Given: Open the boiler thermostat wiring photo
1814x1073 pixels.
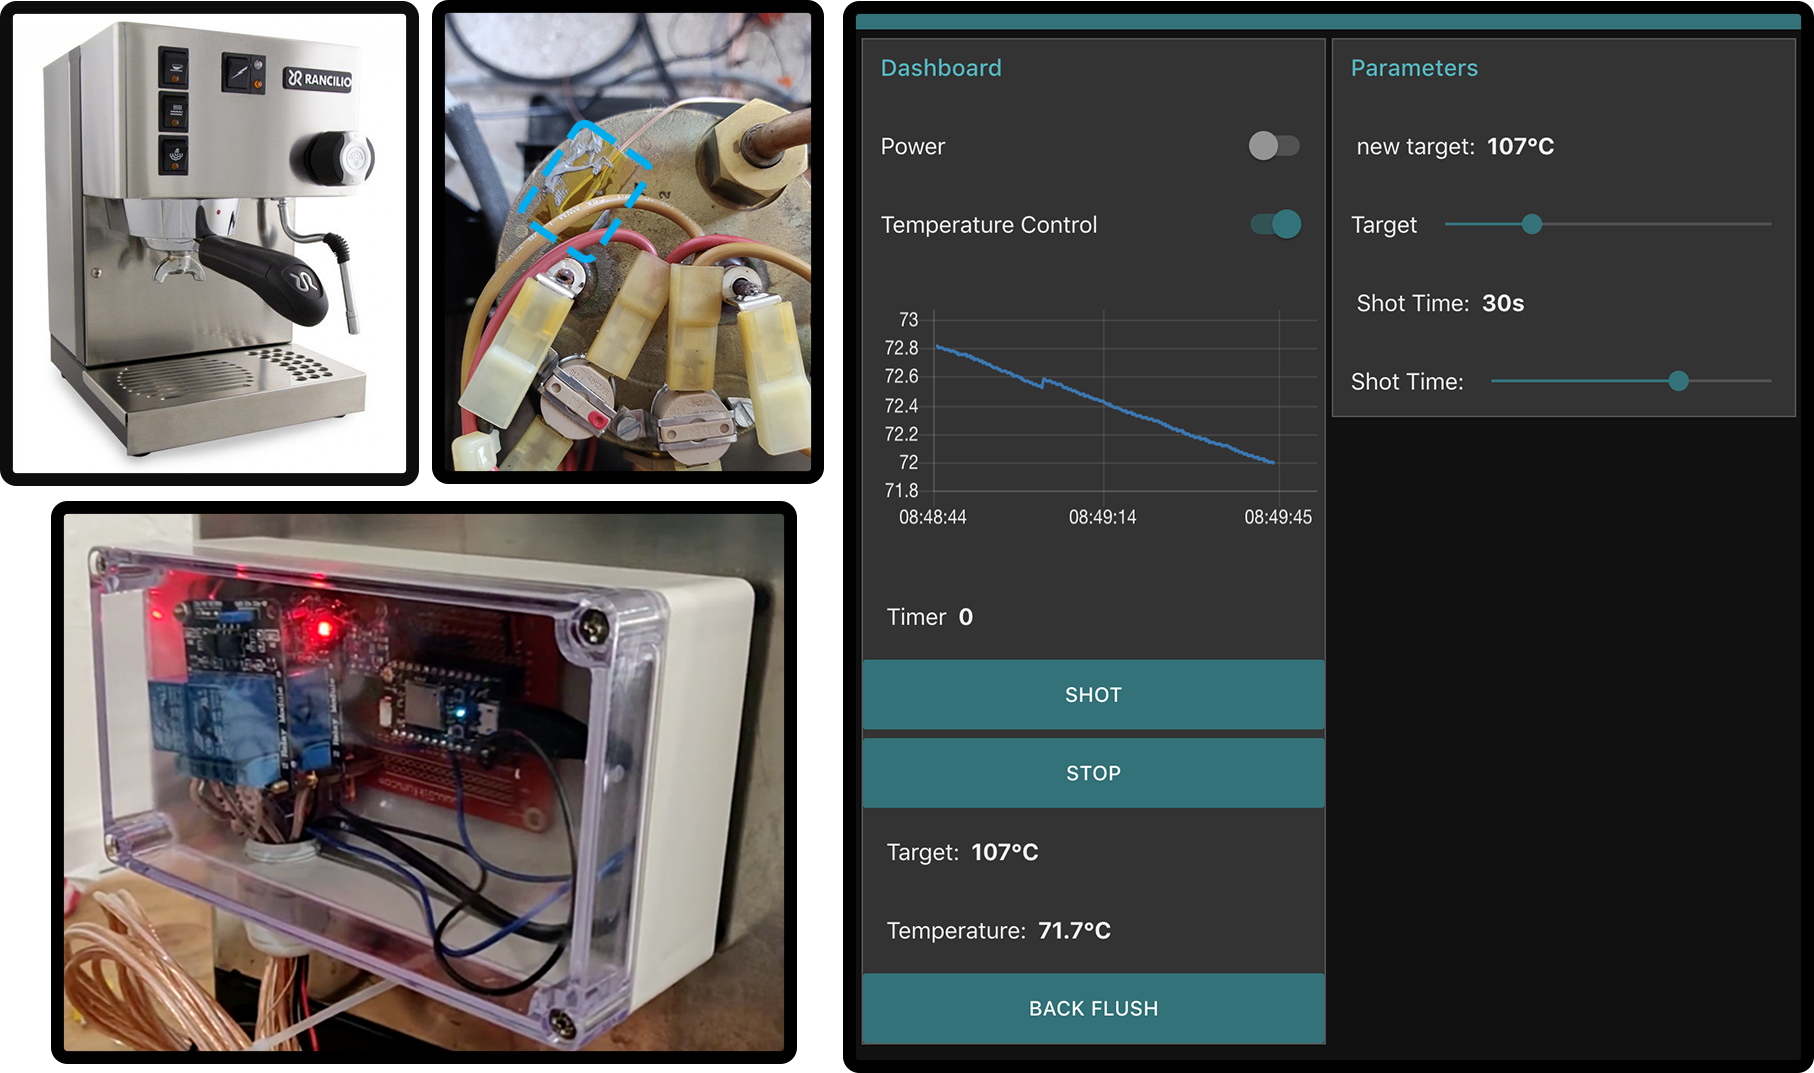Looking at the screenshot, I should click(x=628, y=242).
